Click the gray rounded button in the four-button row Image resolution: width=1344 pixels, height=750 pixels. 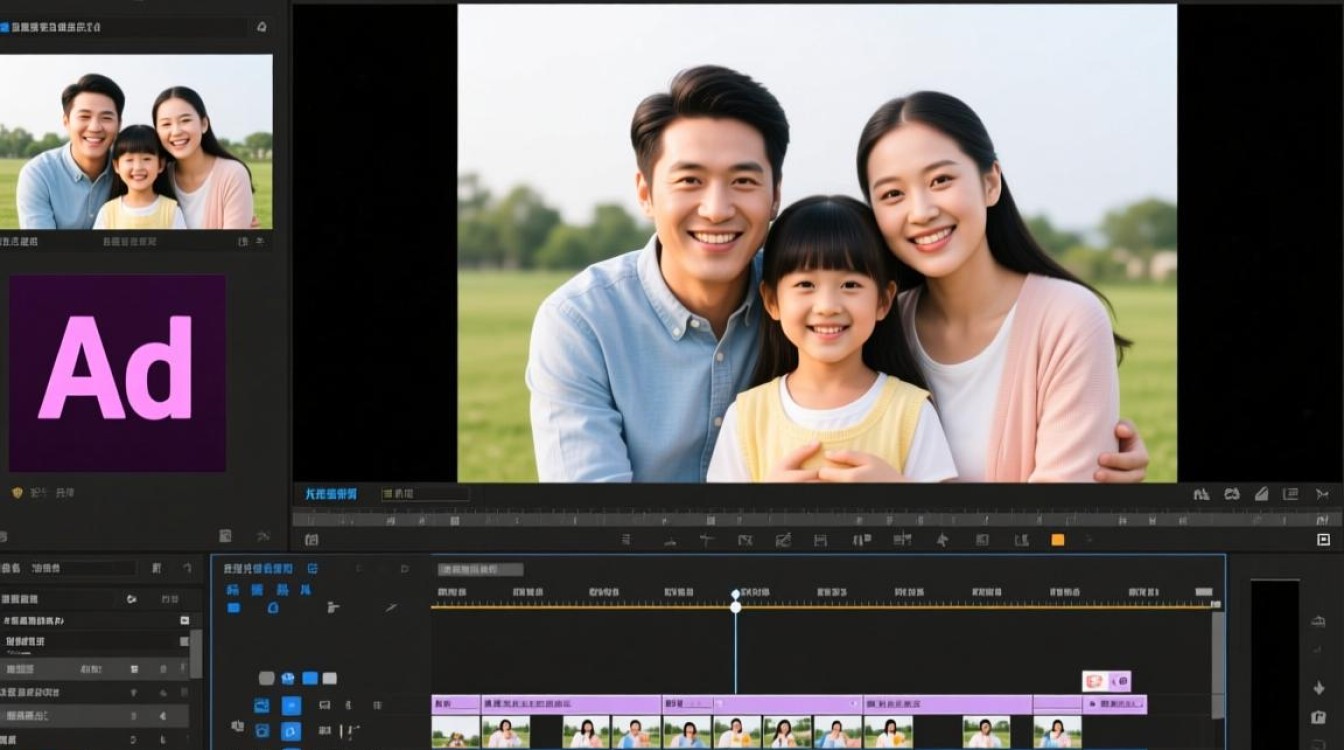click(x=266, y=678)
